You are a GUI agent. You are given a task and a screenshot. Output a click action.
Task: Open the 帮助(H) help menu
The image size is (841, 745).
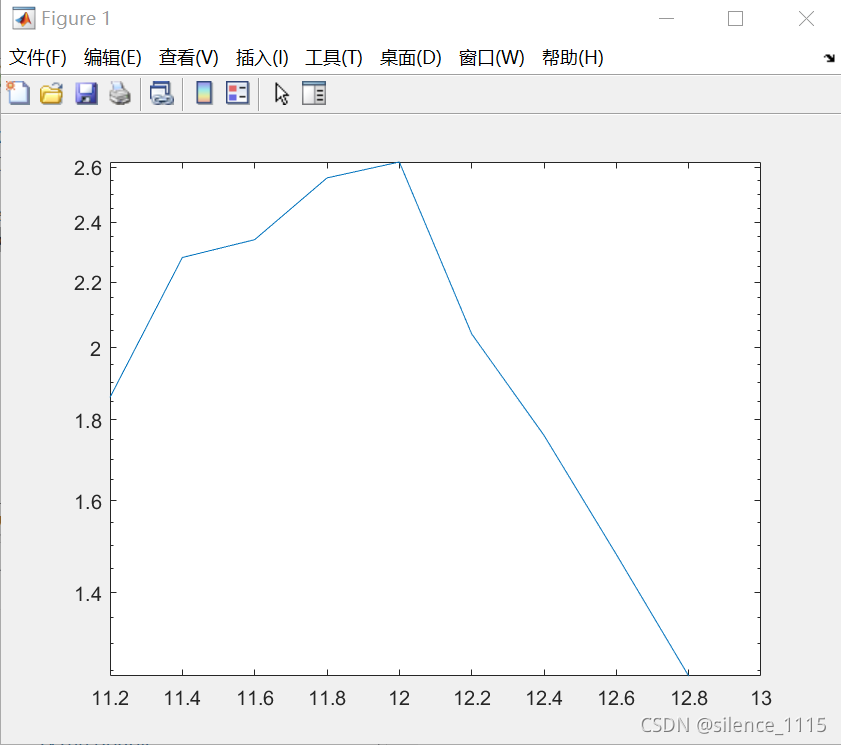[x=573, y=58]
